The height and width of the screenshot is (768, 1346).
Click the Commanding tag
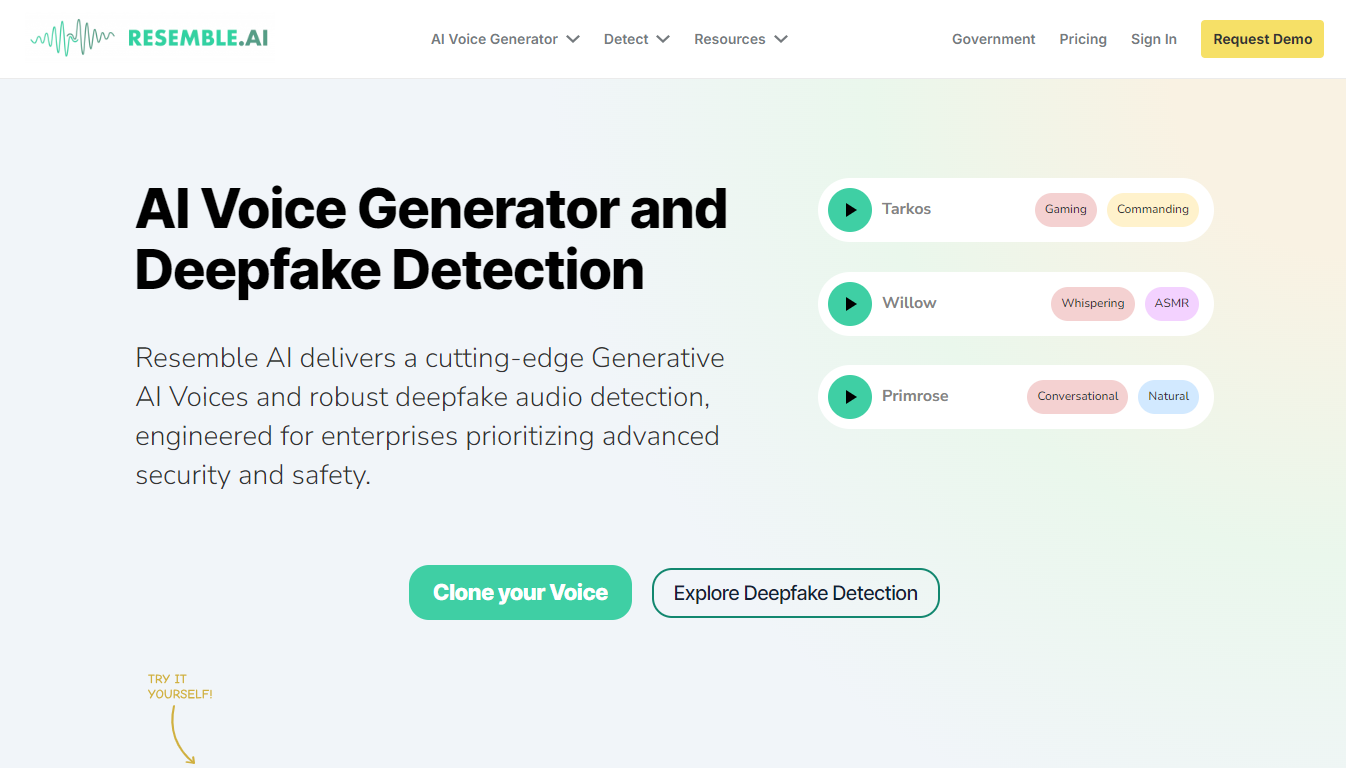[1152, 210]
